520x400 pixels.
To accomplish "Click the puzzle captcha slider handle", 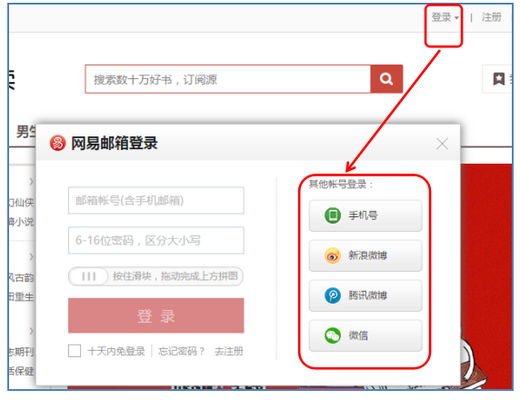I will click(x=89, y=276).
